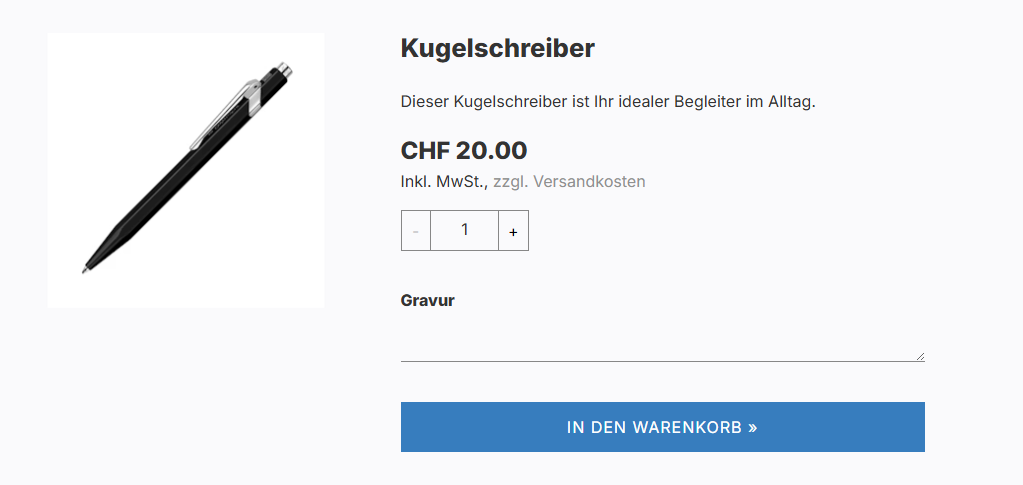Open the Kugelschreiber product image
Viewport: 1023px width, 485px height.
point(186,170)
